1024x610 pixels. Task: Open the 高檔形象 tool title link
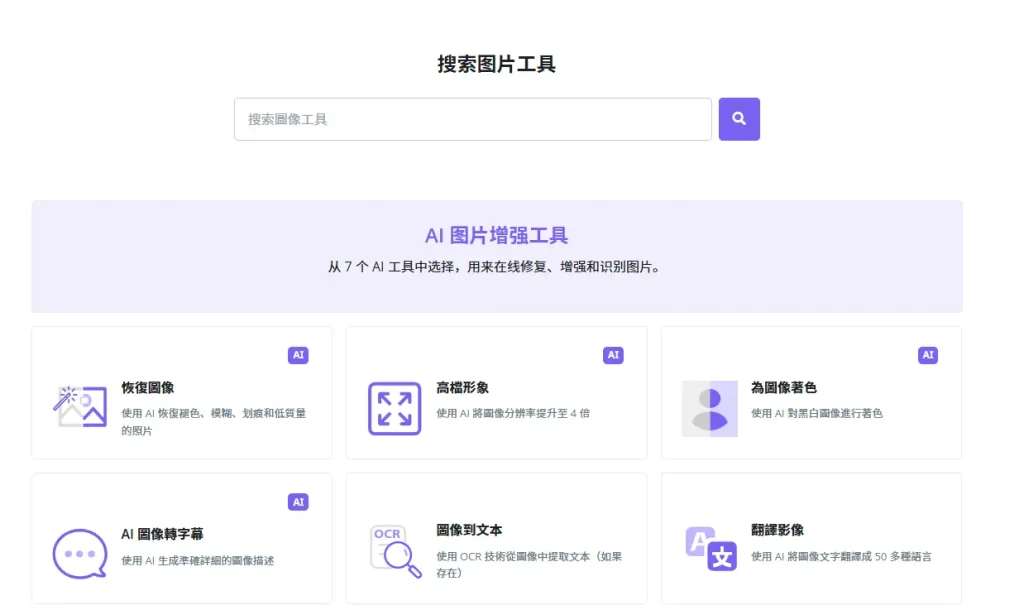coord(462,388)
